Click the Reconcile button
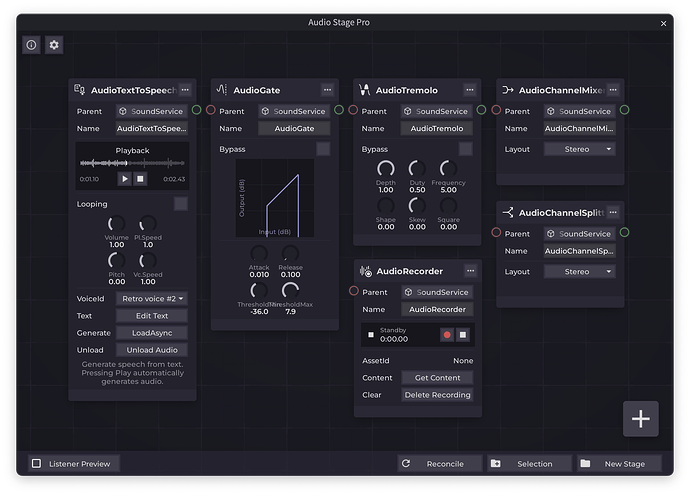This screenshot has height=494, width=690. [x=437, y=464]
